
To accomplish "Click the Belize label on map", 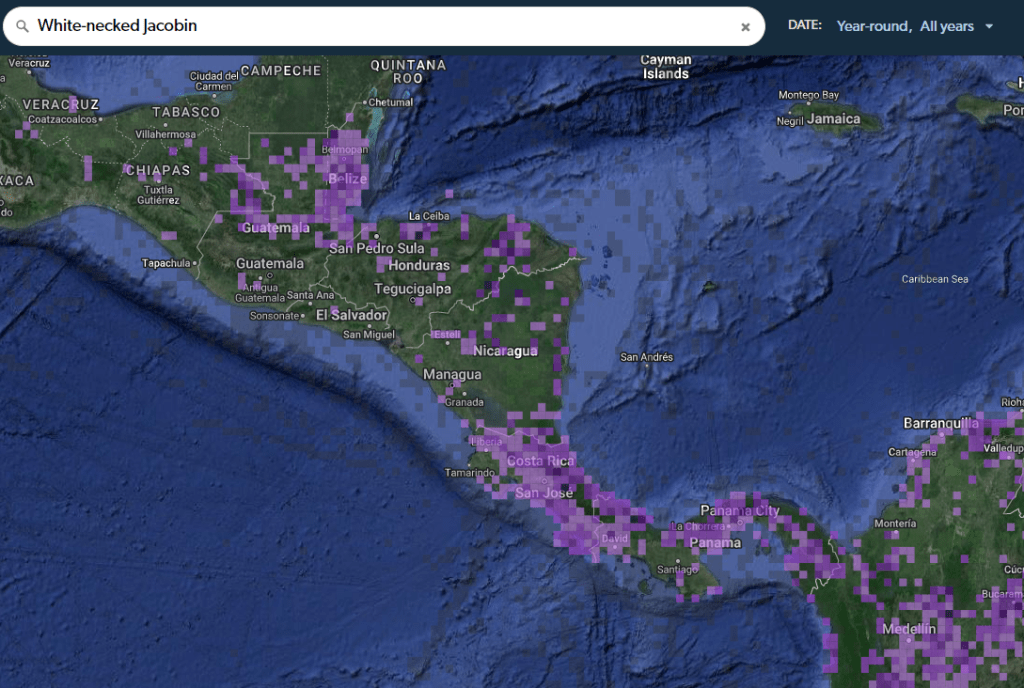I will click(347, 179).
